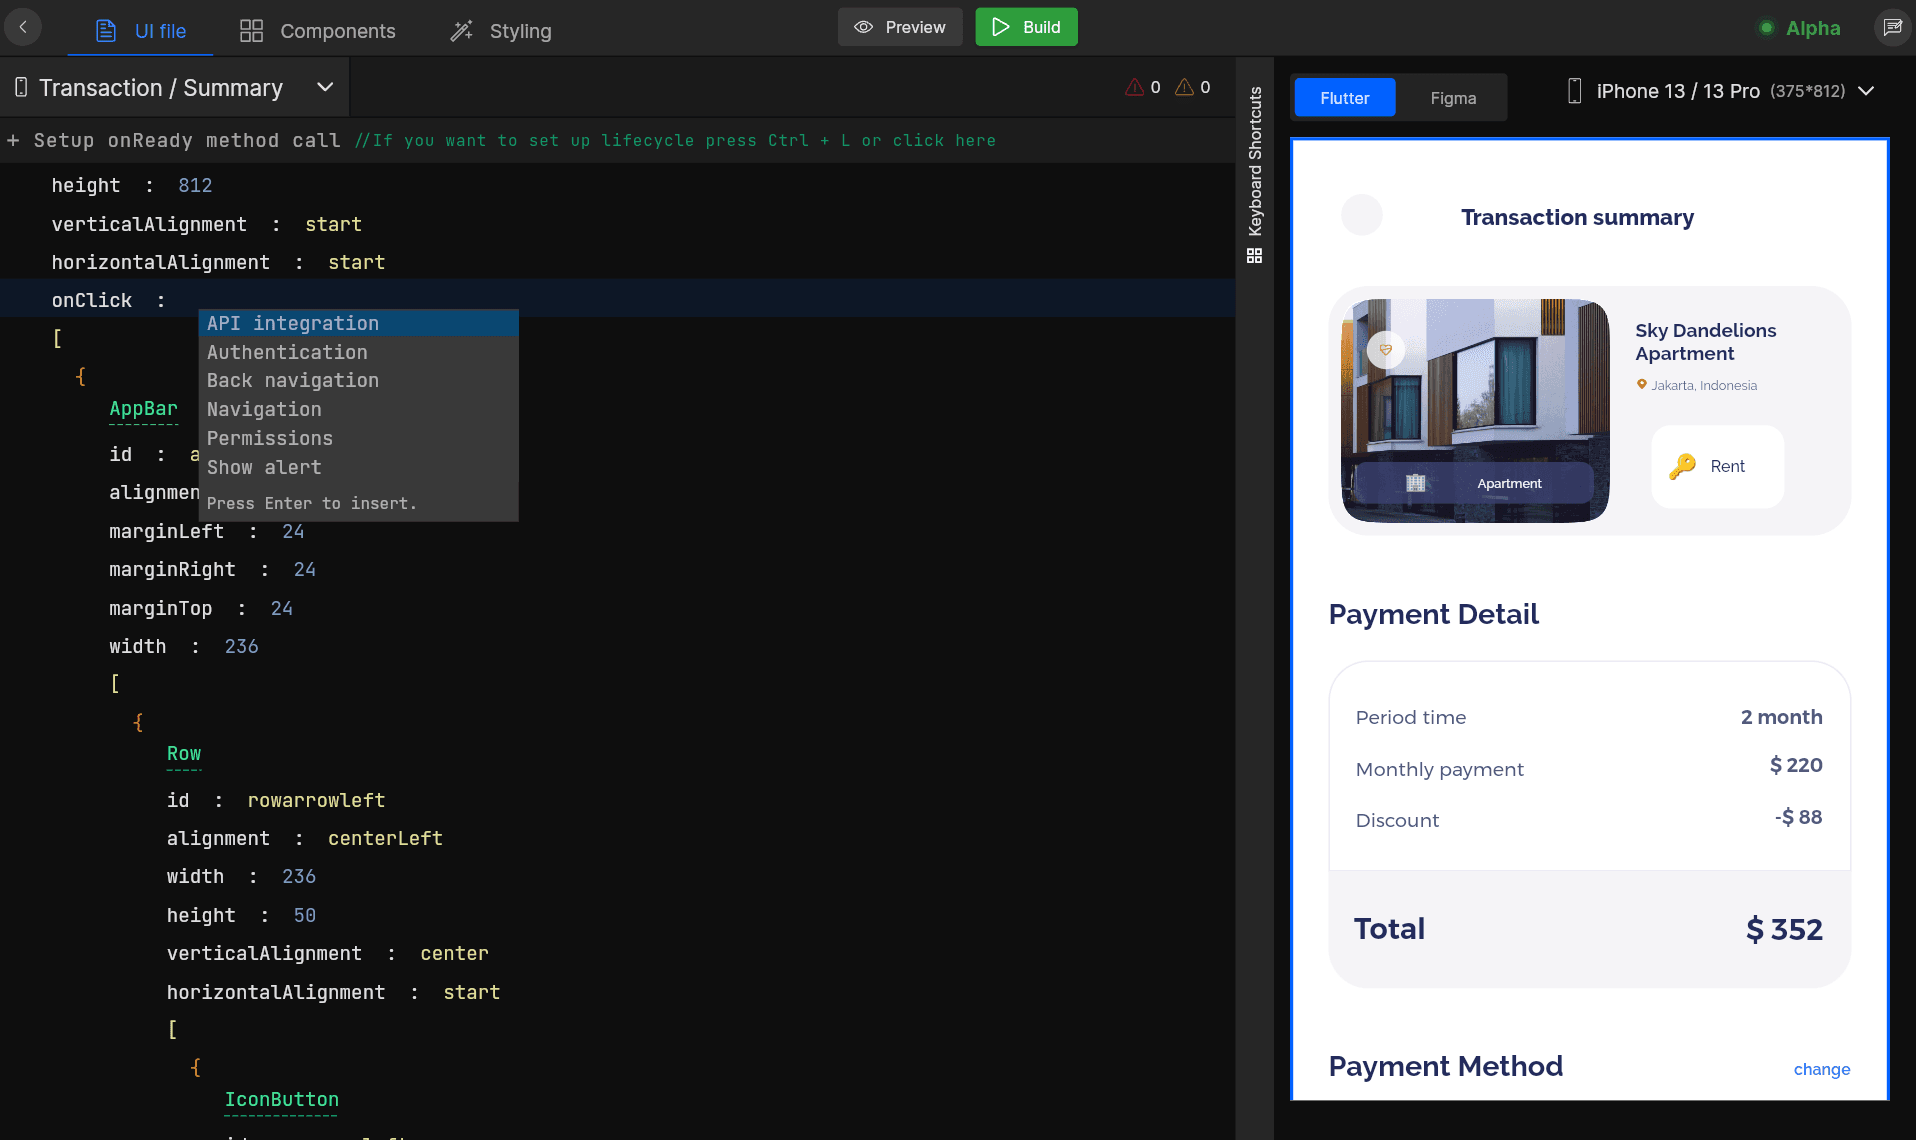Screen dimensions: 1916x1140
Task: Click the back arrow in the top left
Action: coord(23,27)
